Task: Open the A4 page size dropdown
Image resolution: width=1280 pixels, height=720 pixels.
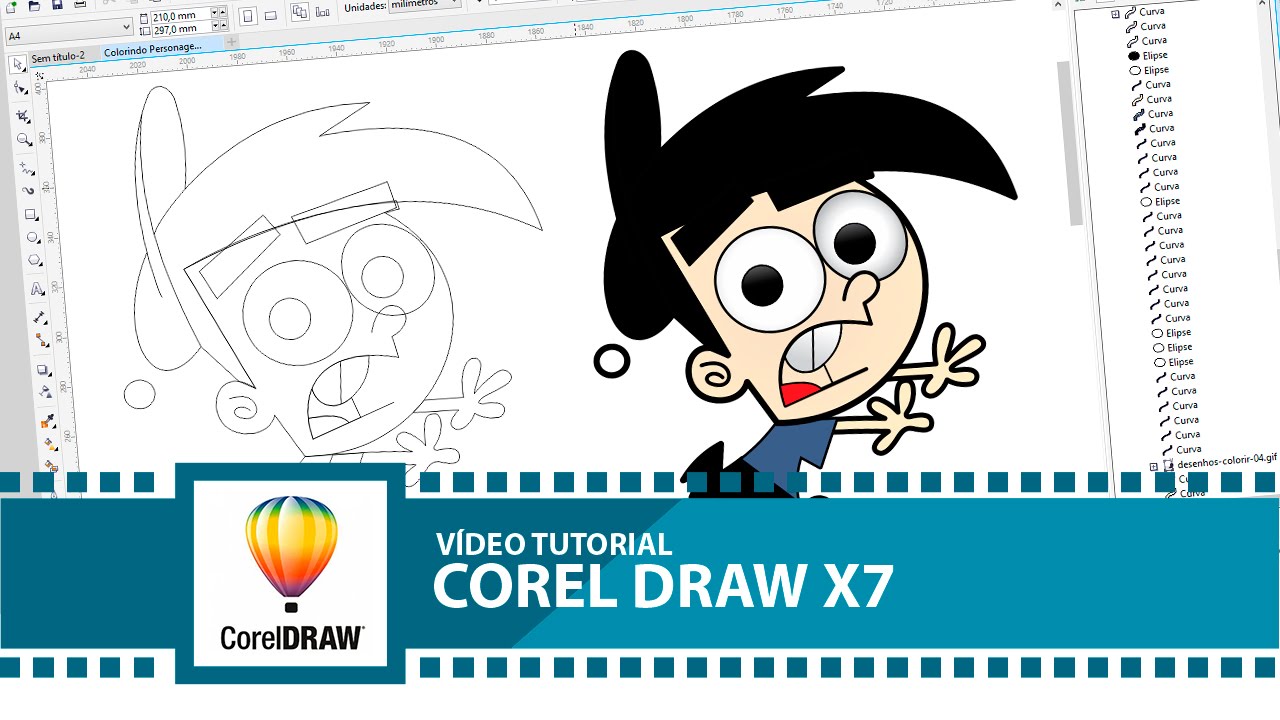Action: [126, 27]
